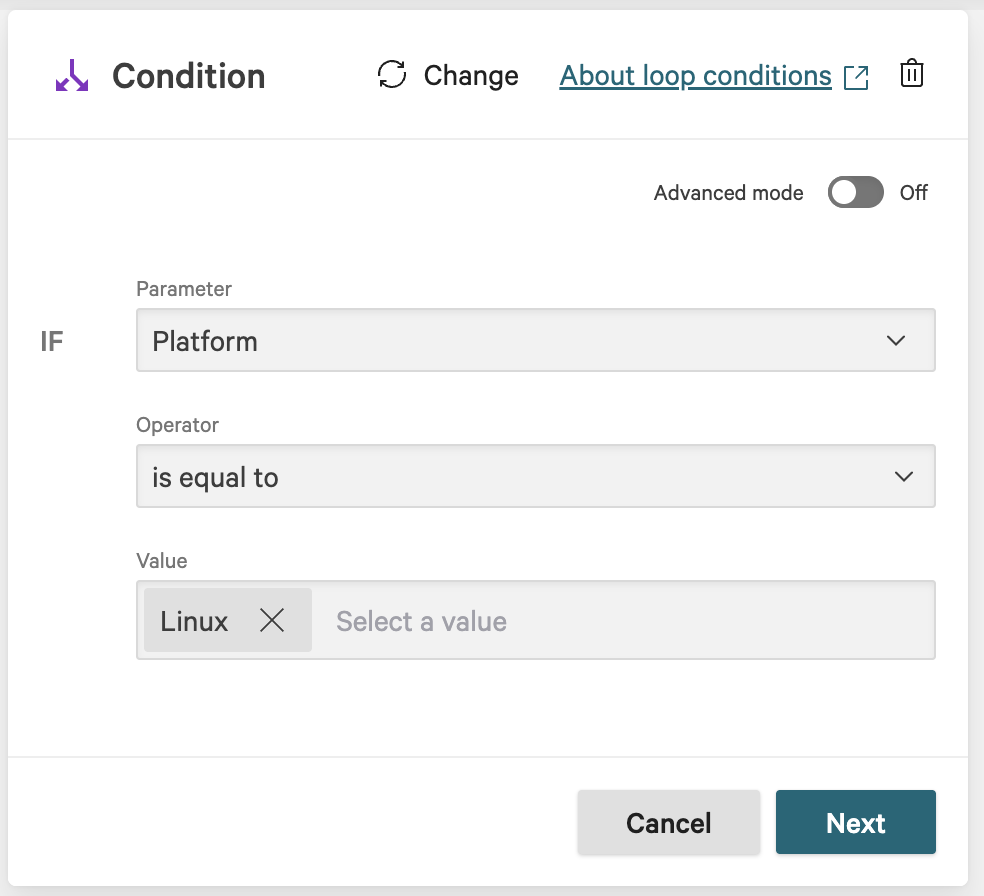
Task: Click the chevron arrow in the Operator field
Action: point(904,477)
